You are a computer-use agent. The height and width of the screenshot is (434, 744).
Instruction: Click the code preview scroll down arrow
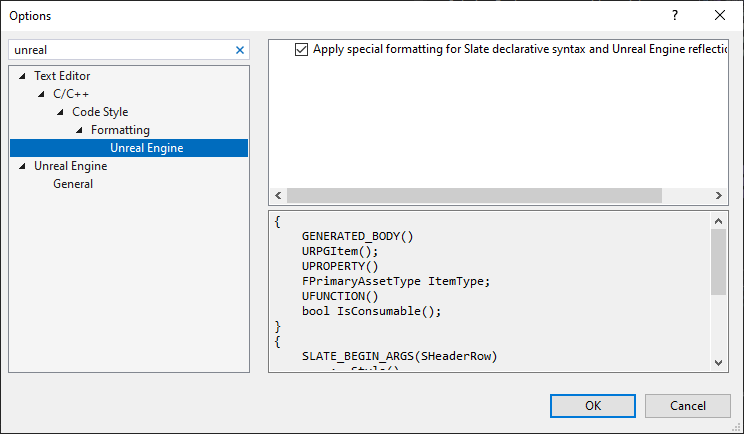point(718,362)
